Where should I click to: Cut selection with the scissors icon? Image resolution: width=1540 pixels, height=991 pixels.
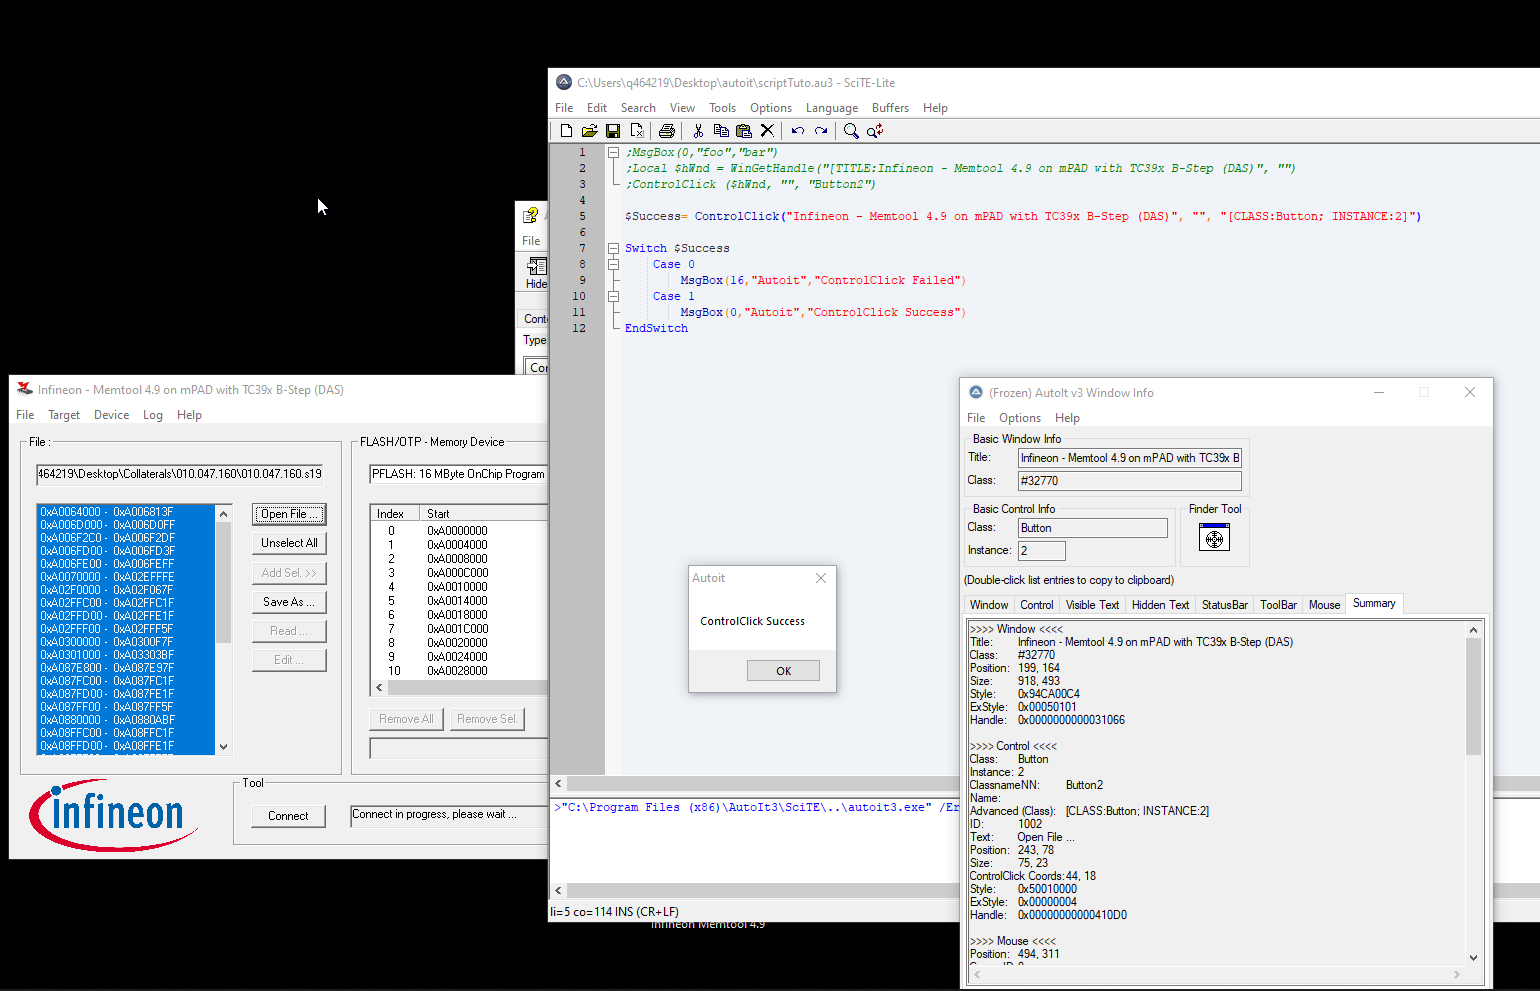pyautogui.click(x=698, y=131)
